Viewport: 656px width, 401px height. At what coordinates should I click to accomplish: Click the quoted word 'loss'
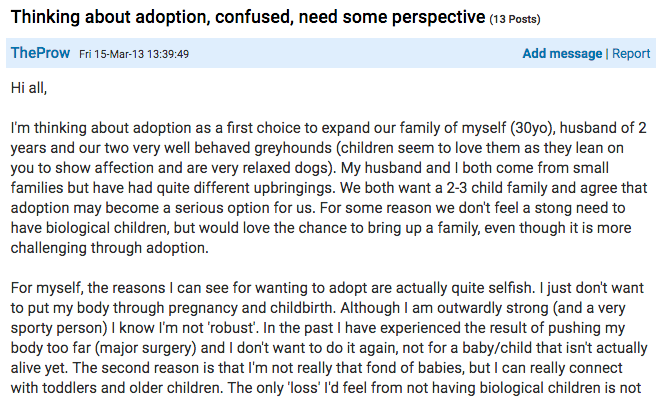pos(304,388)
